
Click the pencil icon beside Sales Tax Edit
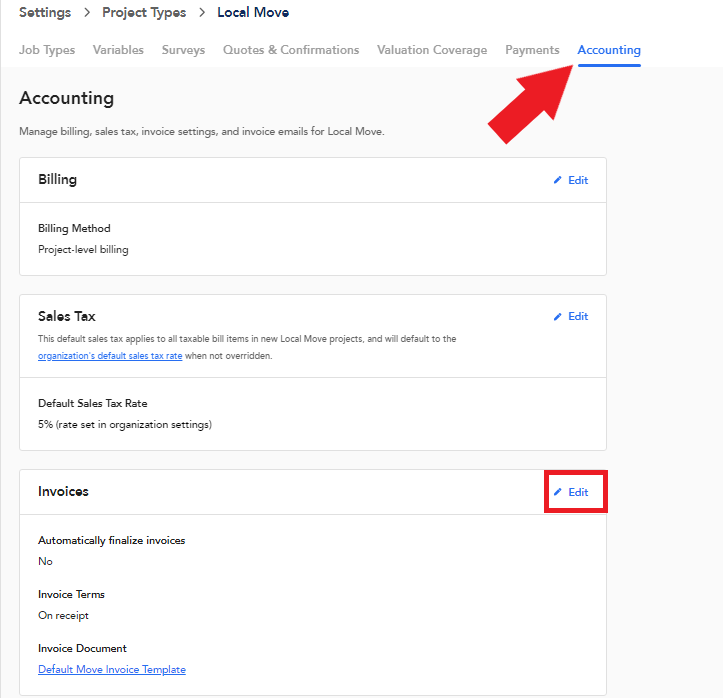point(557,316)
